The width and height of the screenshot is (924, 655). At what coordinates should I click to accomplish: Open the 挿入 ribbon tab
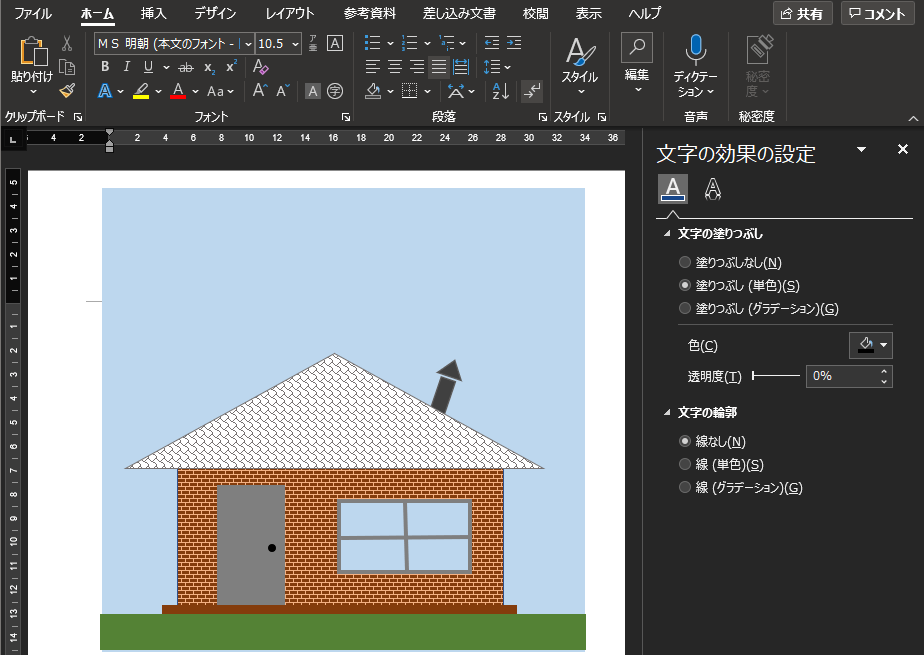tap(154, 14)
